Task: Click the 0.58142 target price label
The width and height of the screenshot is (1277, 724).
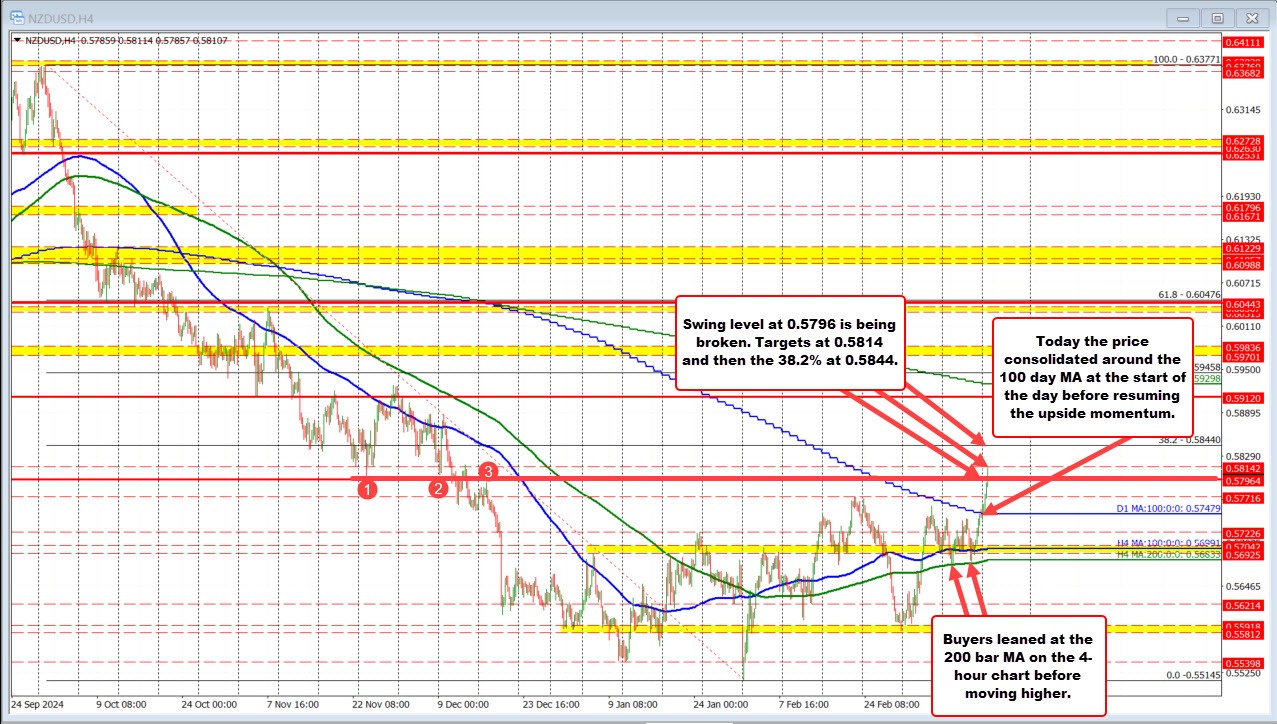Action: (x=1247, y=467)
